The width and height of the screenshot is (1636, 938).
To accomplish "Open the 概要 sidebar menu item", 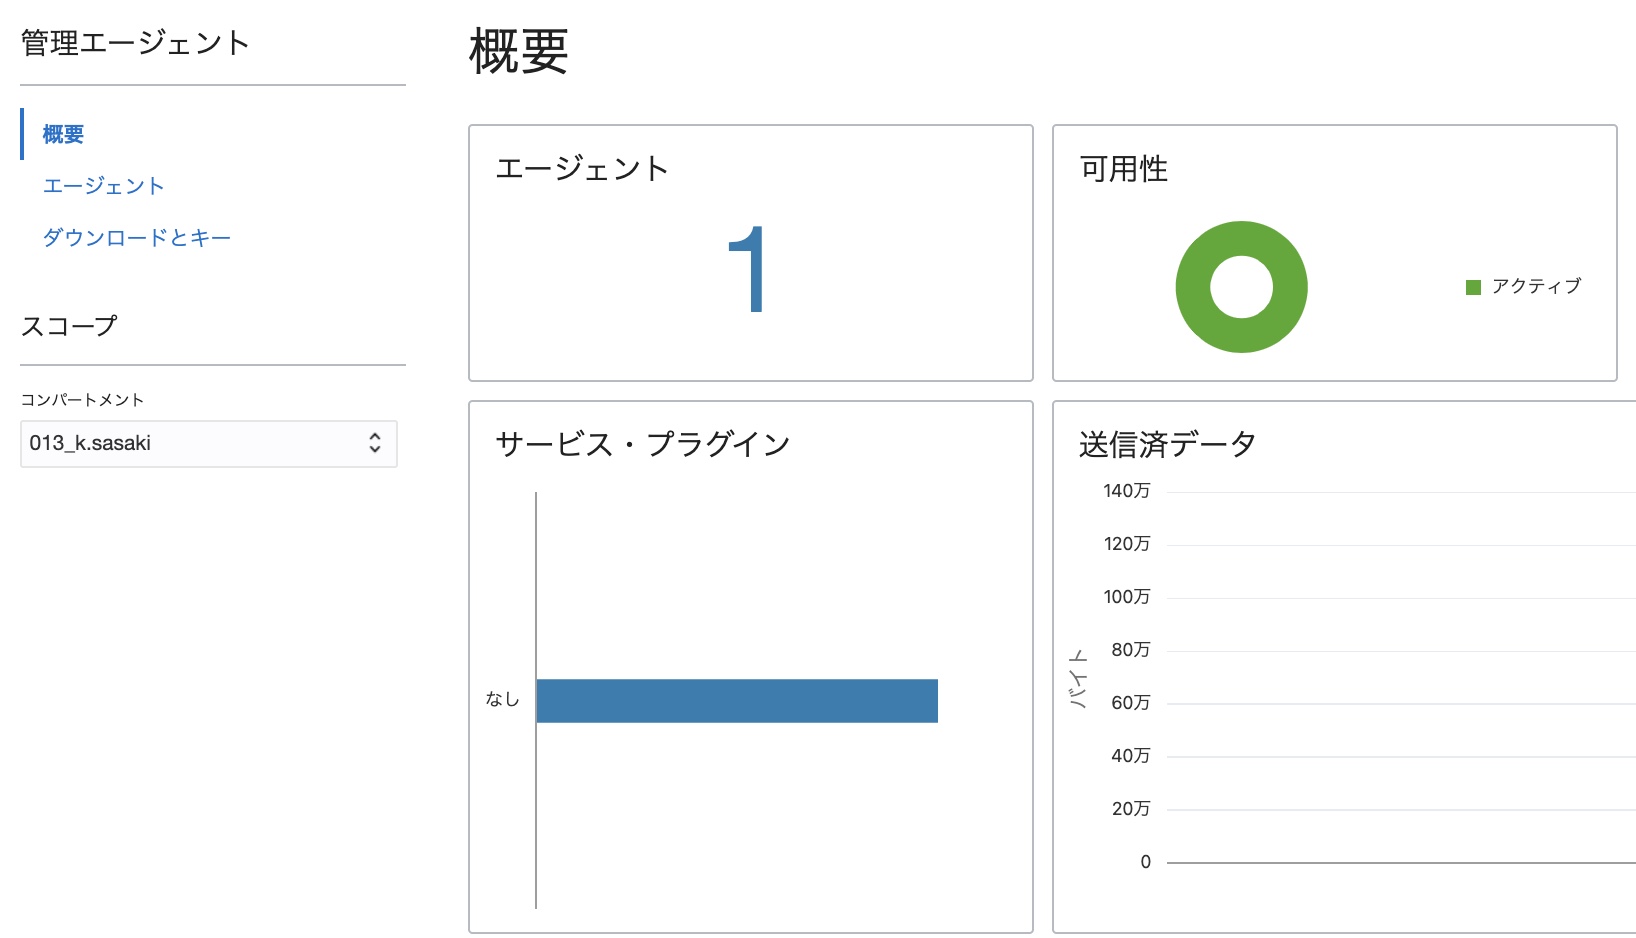I will pos(63,134).
